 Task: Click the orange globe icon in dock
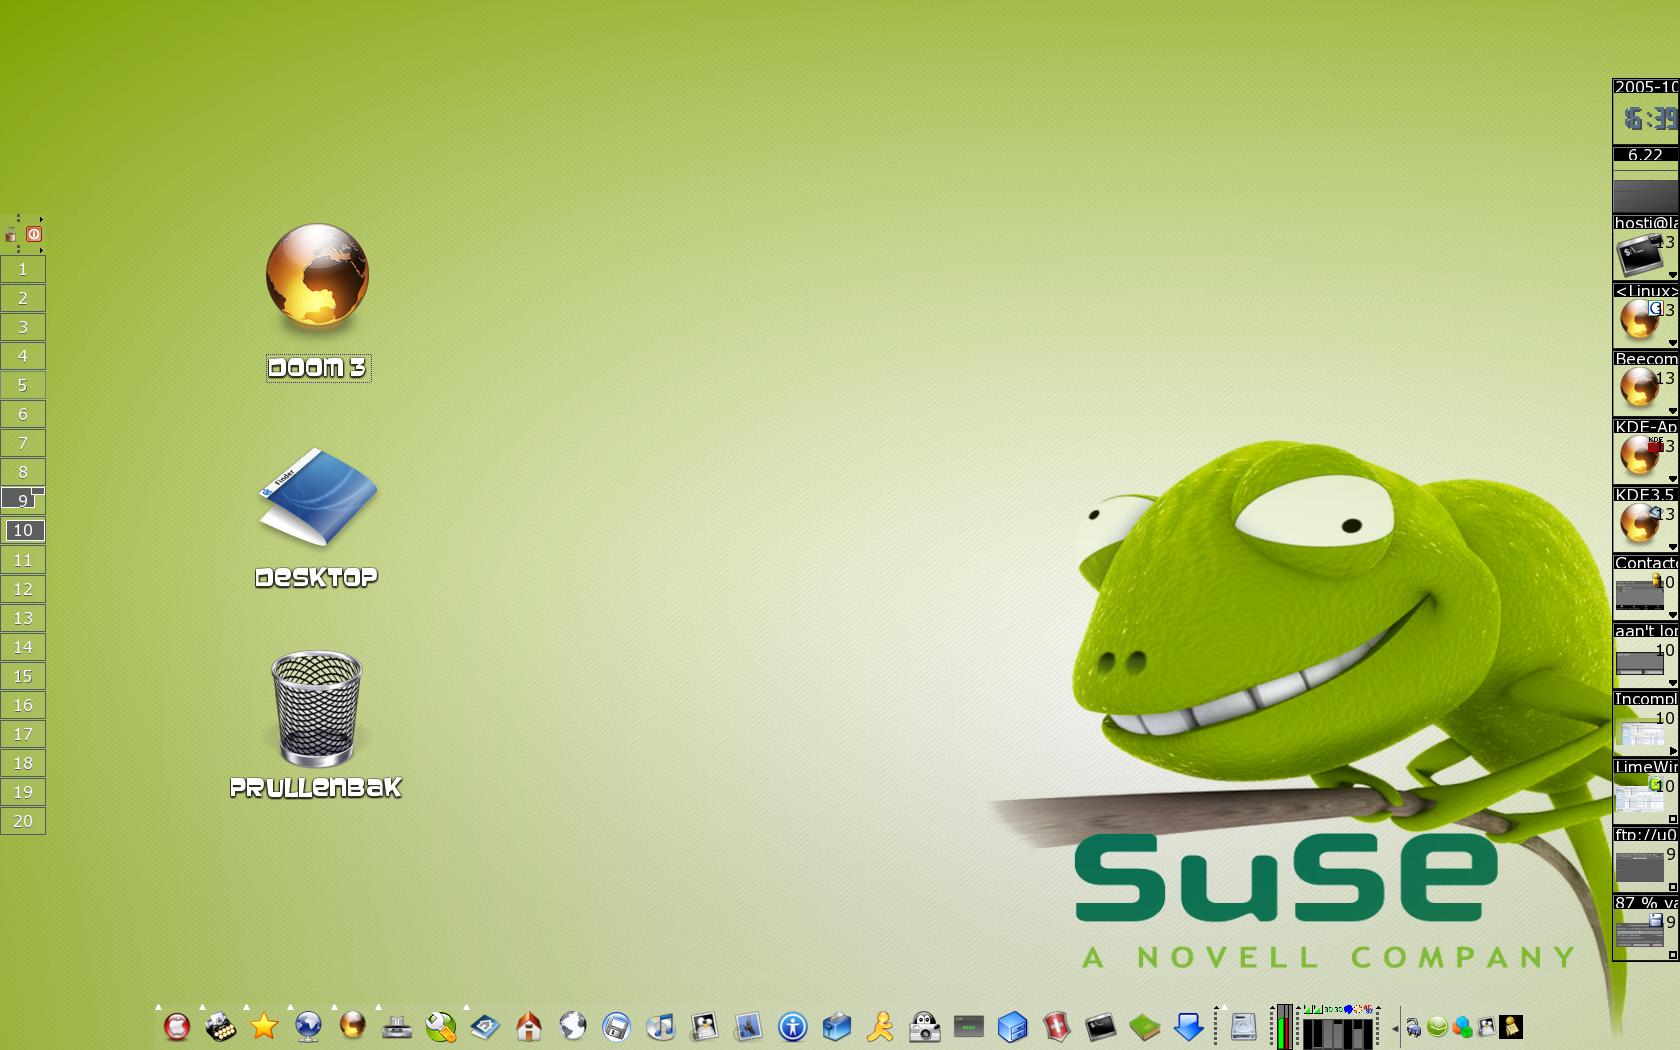click(x=353, y=1027)
